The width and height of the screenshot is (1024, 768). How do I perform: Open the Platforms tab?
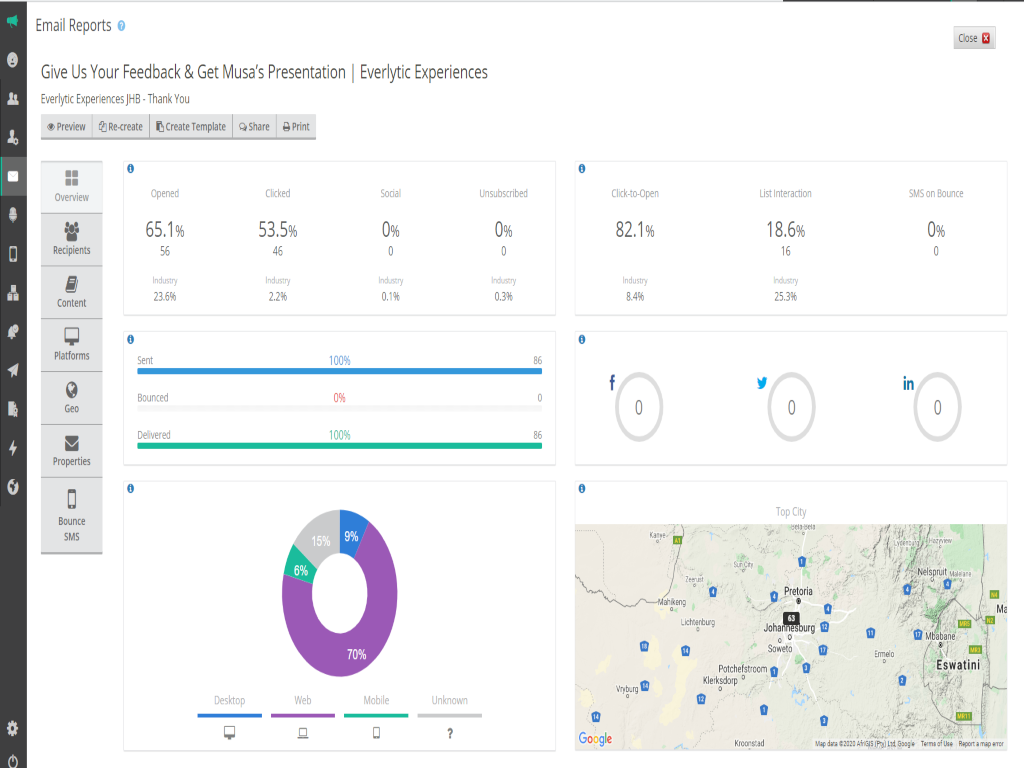tap(72, 345)
